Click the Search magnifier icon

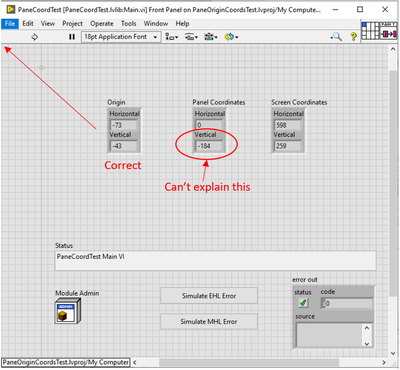(x=336, y=37)
